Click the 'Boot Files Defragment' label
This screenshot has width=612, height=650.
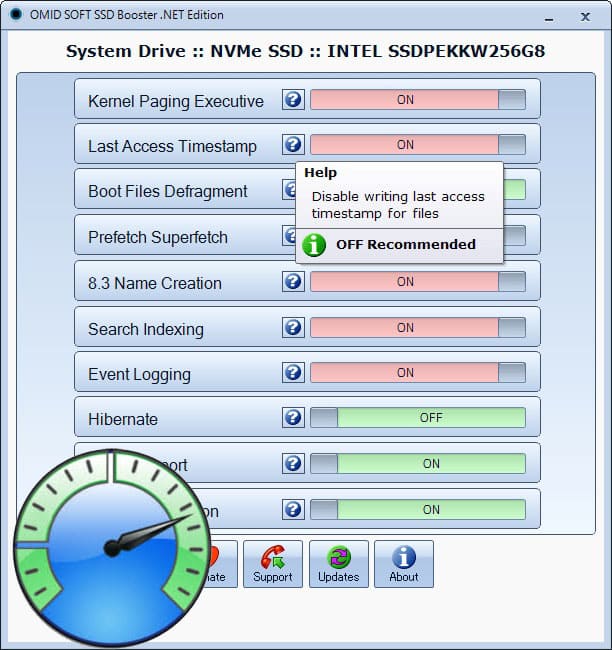[168, 192]
